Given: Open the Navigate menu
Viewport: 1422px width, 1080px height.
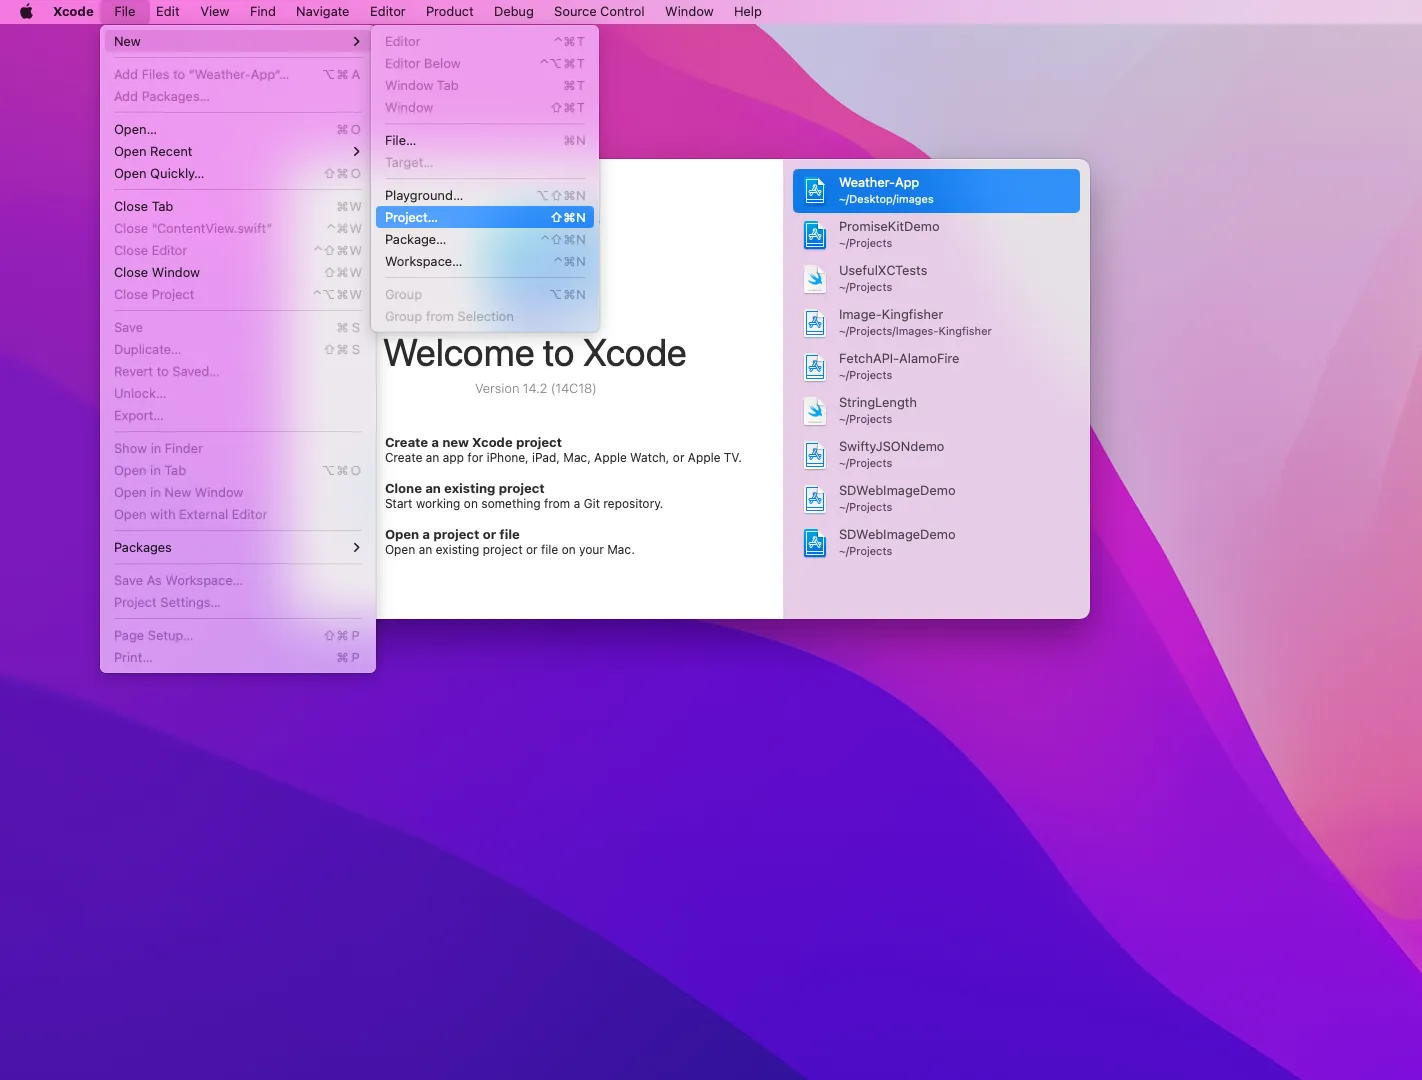Looking at the screenshot, I should tap(322, 12).
